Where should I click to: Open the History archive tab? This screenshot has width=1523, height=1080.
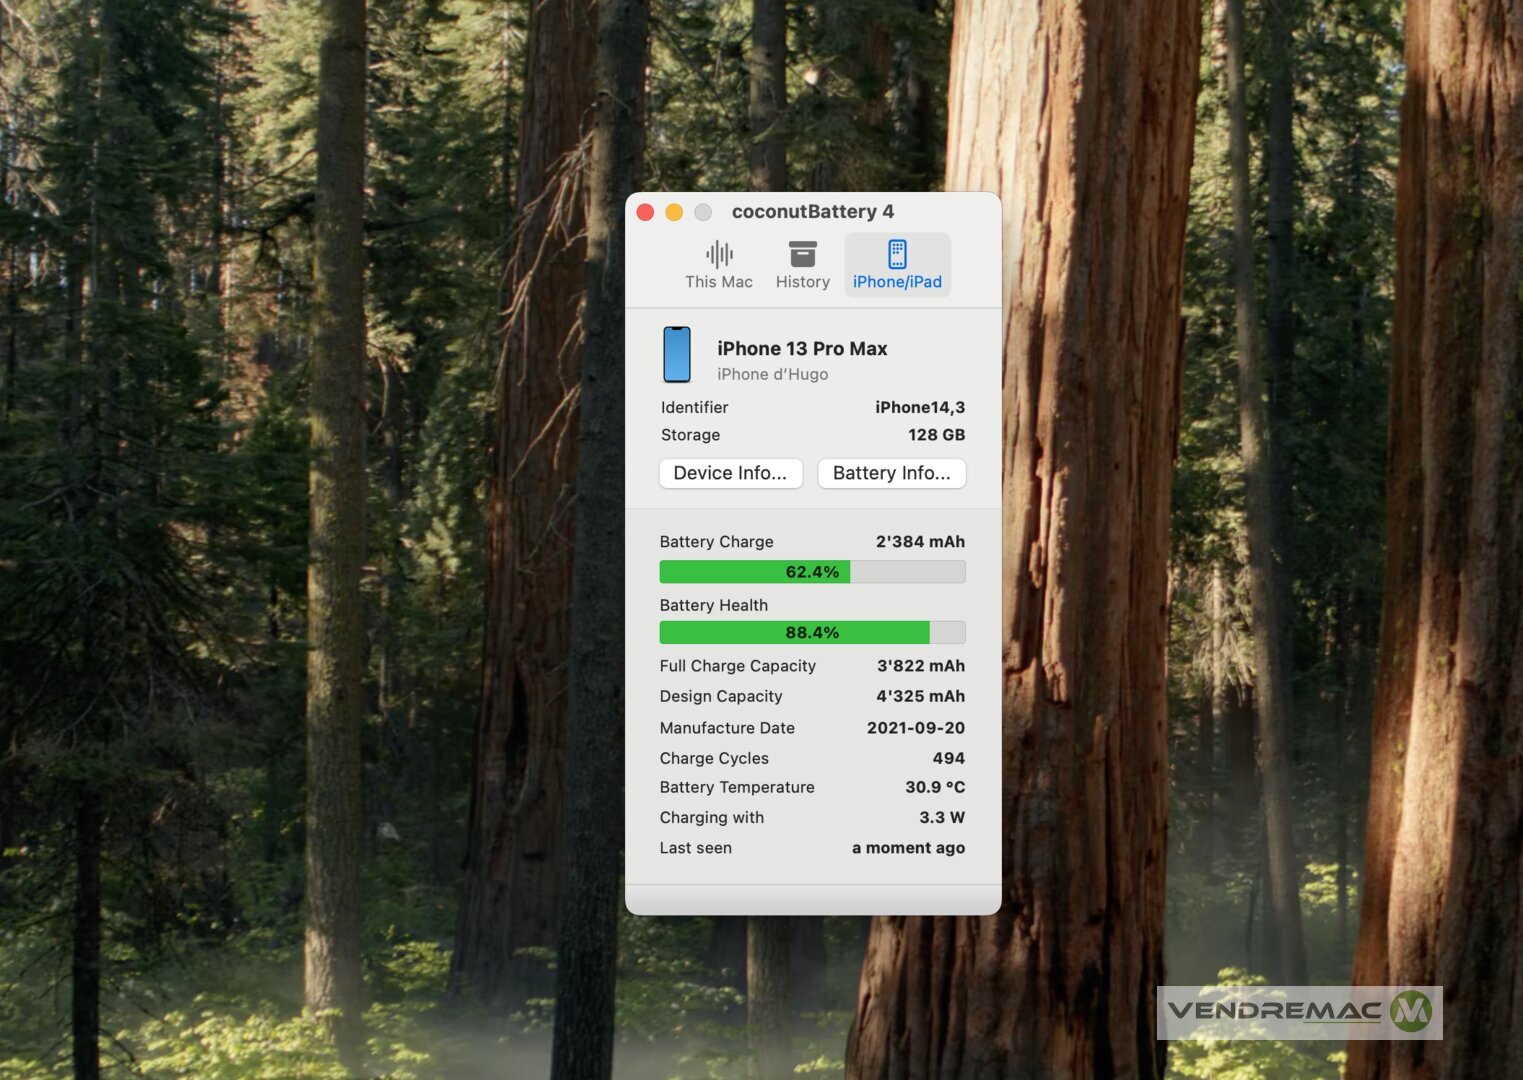coord(802,265)
